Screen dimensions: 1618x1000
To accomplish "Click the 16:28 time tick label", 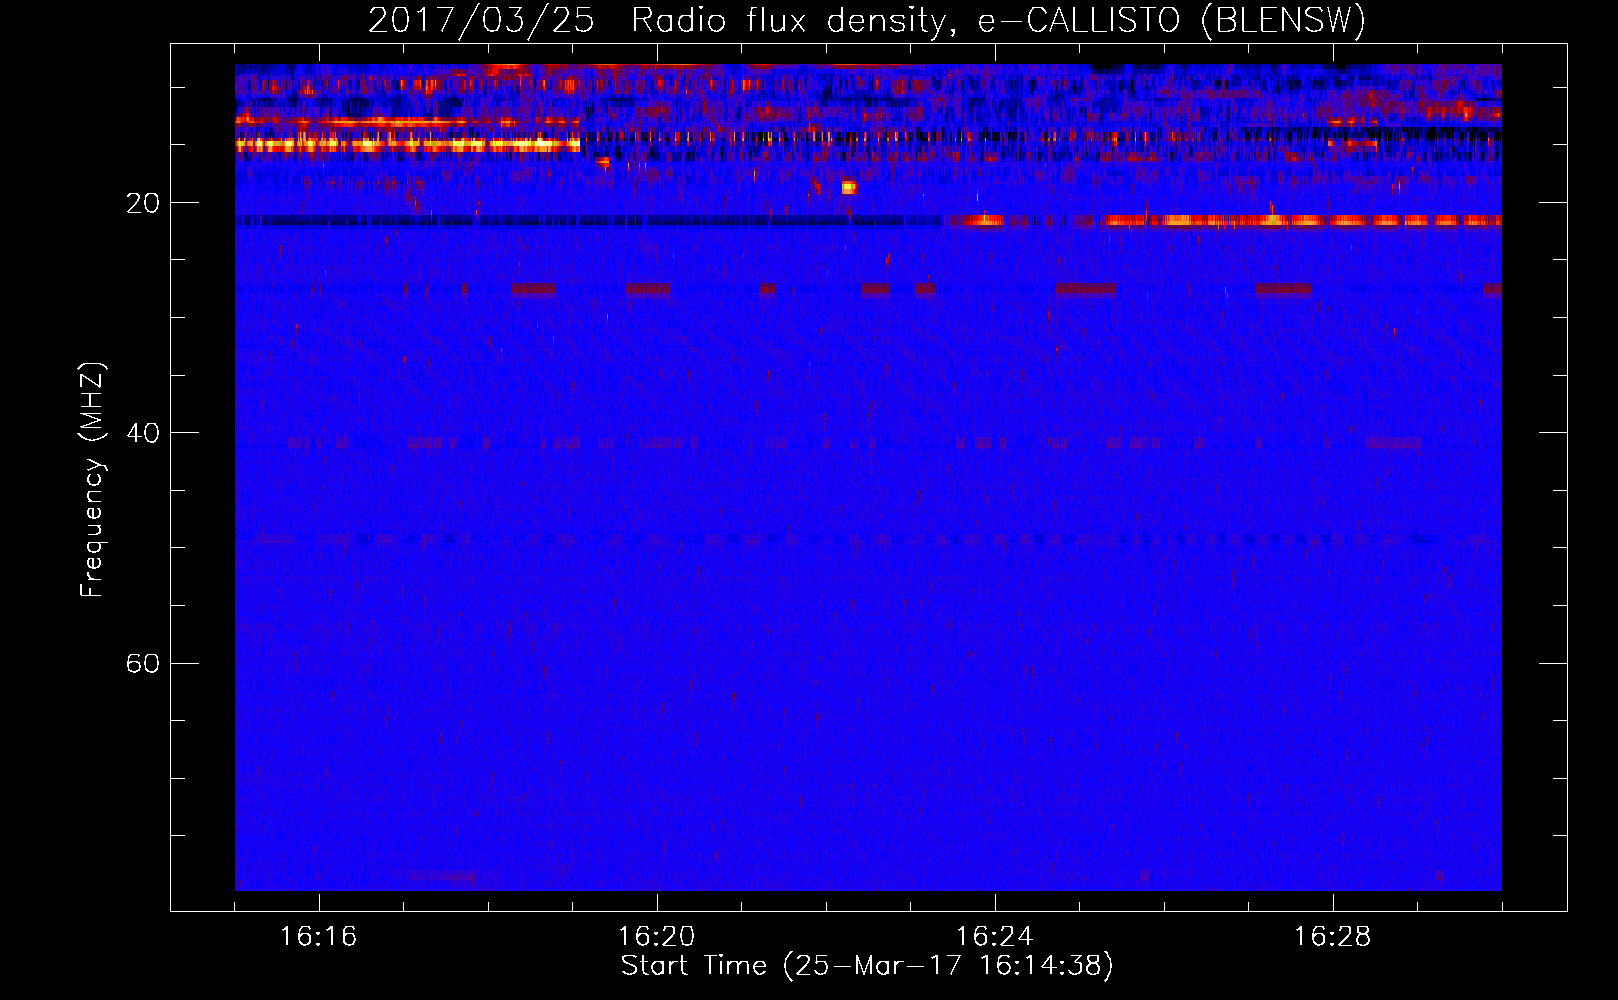I will click(1332, 937).
